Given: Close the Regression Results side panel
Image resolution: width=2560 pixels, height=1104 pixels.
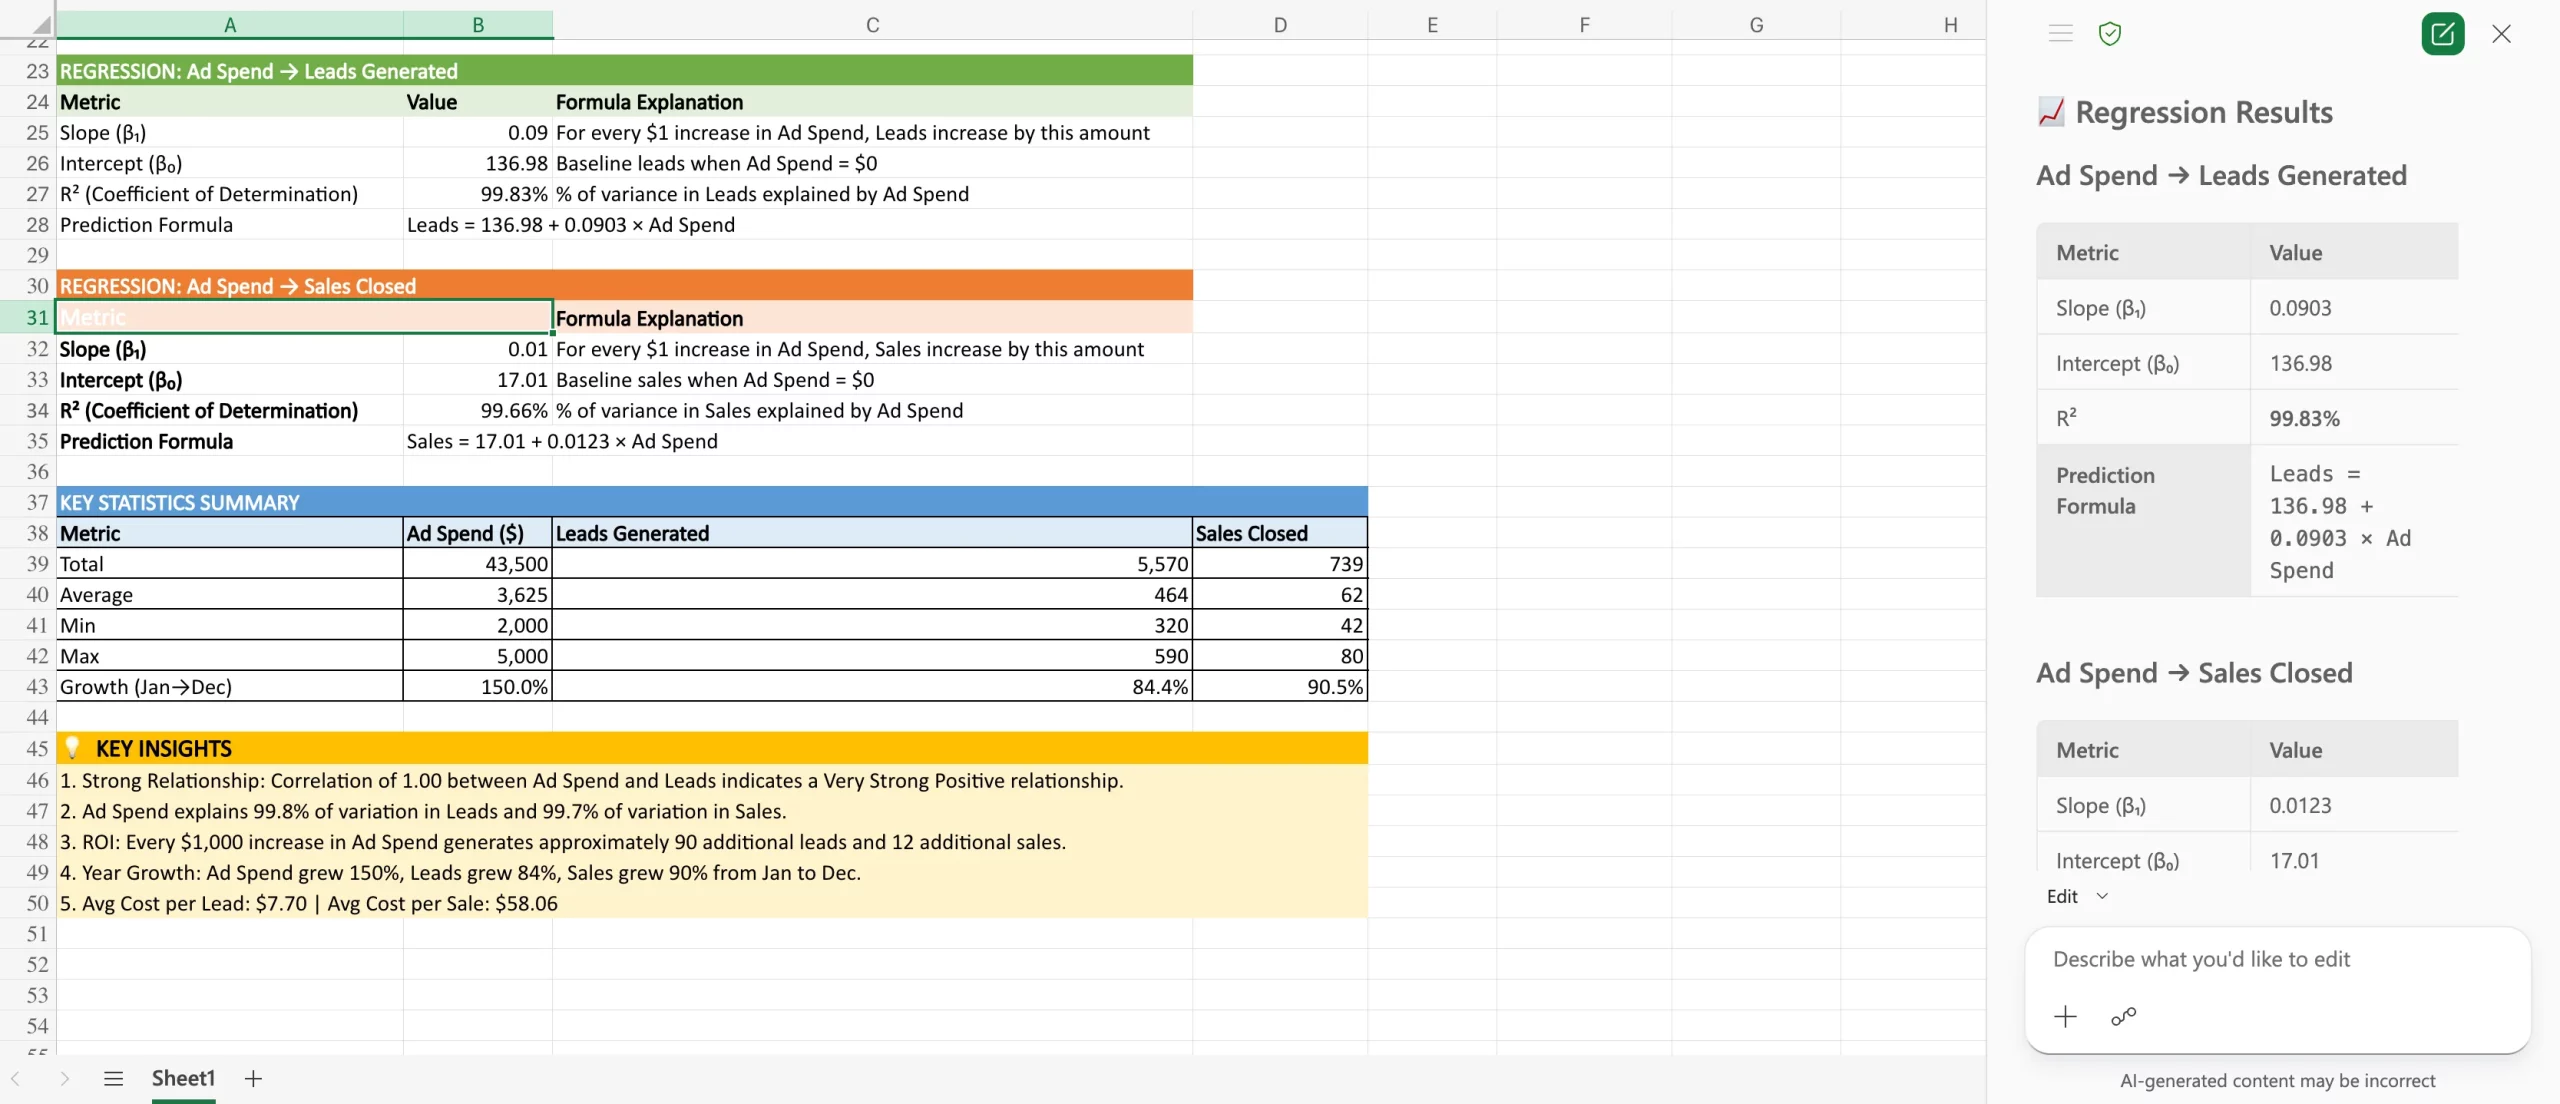Looking at the screenshot, I should (x=2501, y=34).
